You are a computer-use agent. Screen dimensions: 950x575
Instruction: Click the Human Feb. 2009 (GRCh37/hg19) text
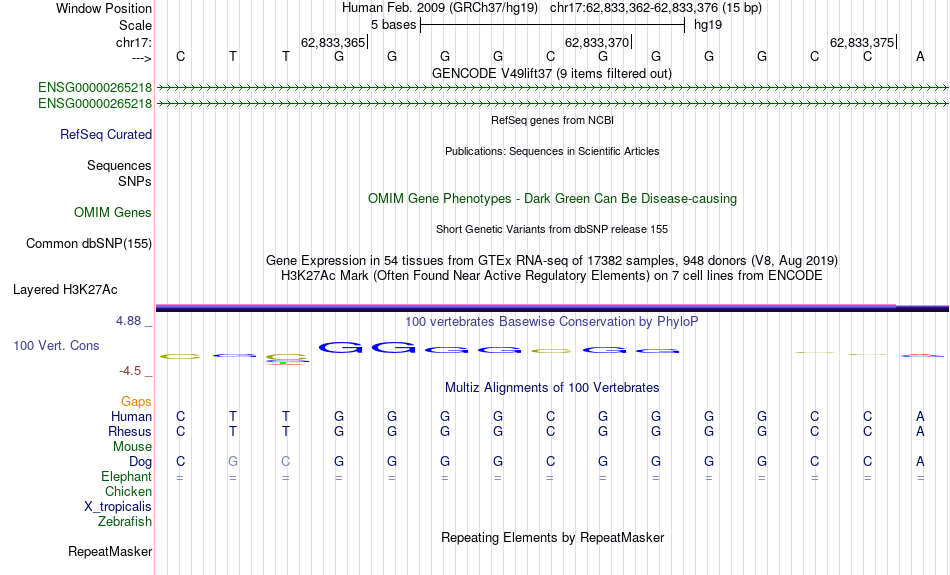pyautogui.click(x=440, y=8)
